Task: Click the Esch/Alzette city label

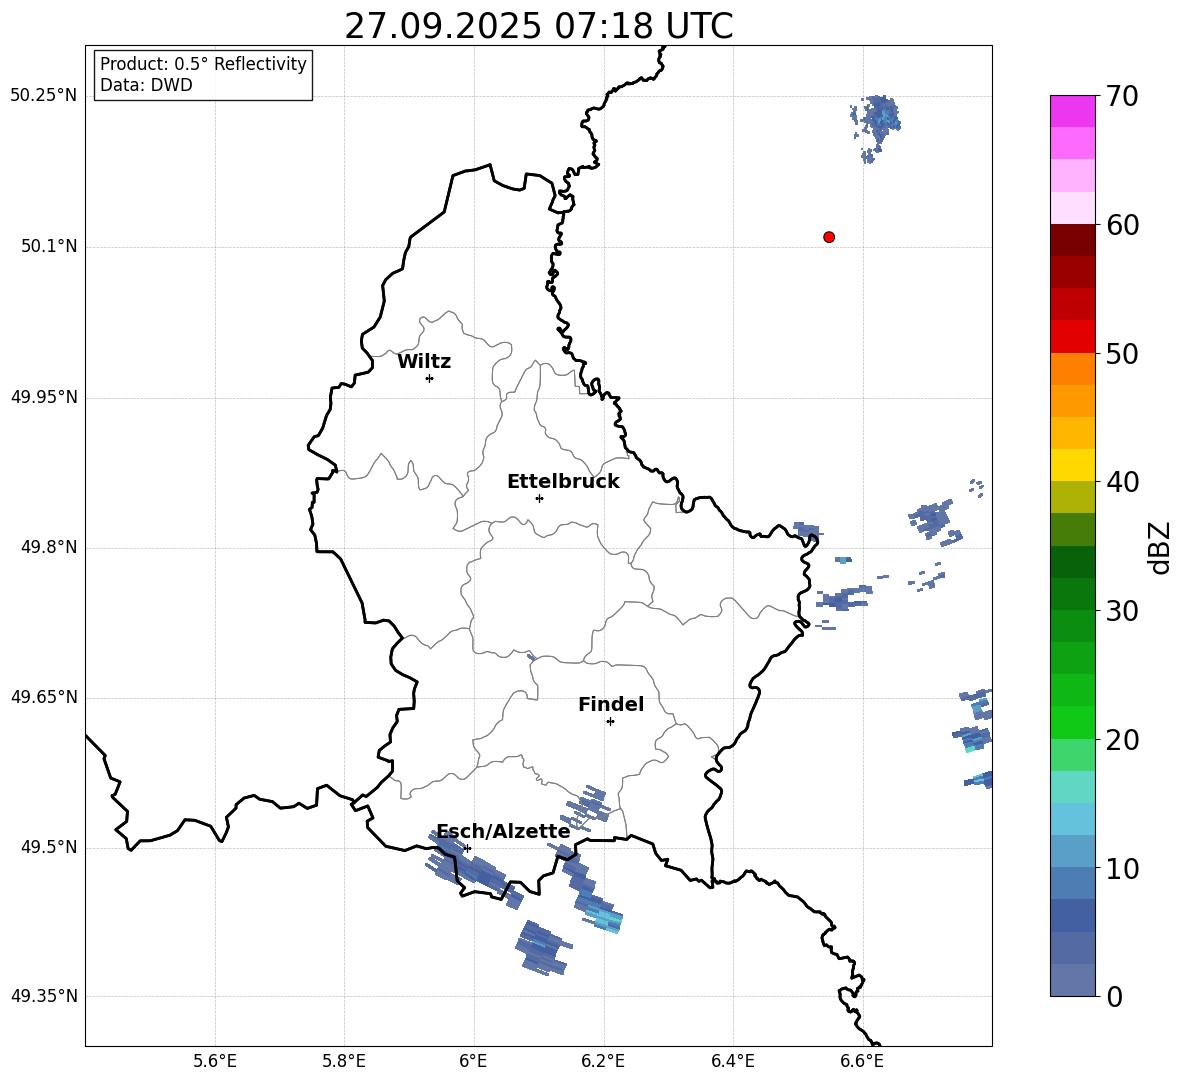Action: pos(504,831)
